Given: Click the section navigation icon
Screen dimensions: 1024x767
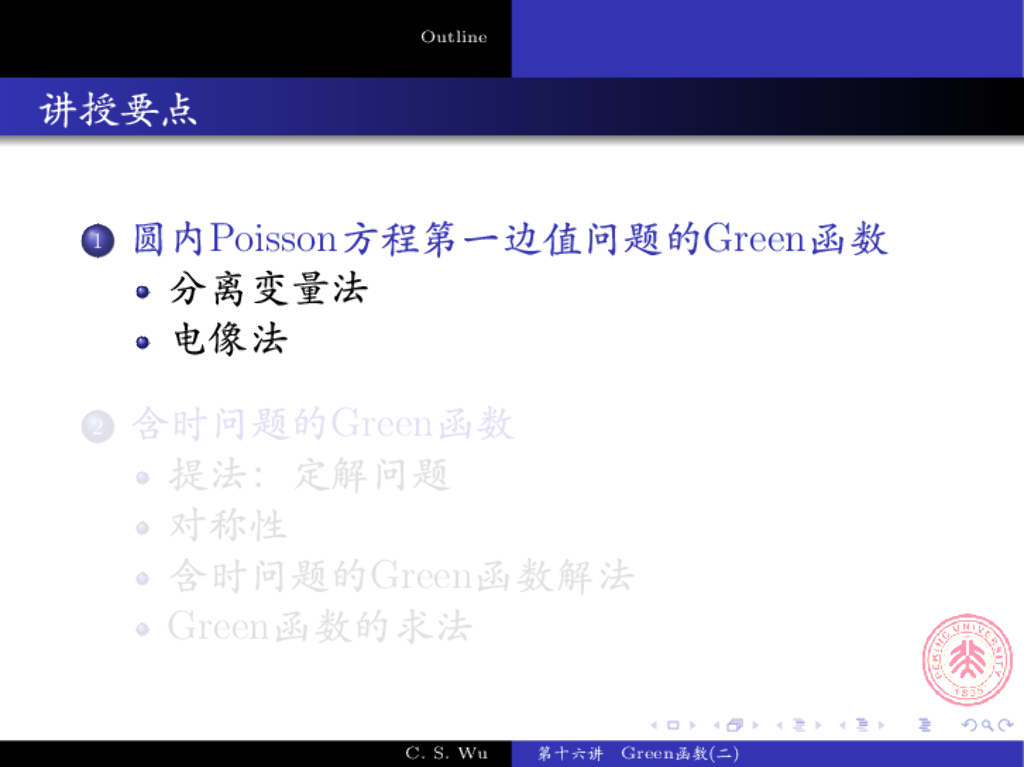Looking at the screenshot, I should click(x=863, y=725).
